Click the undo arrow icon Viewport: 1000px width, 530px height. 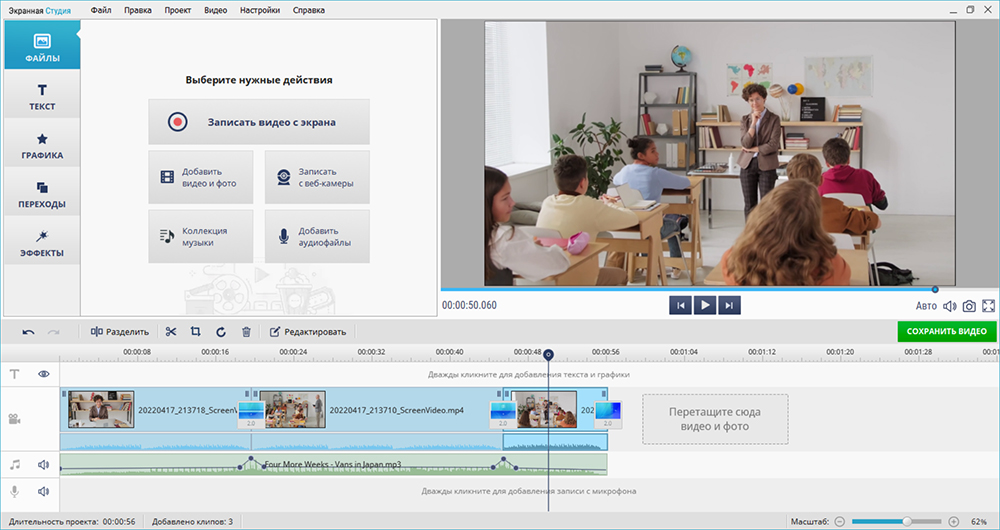28,332
